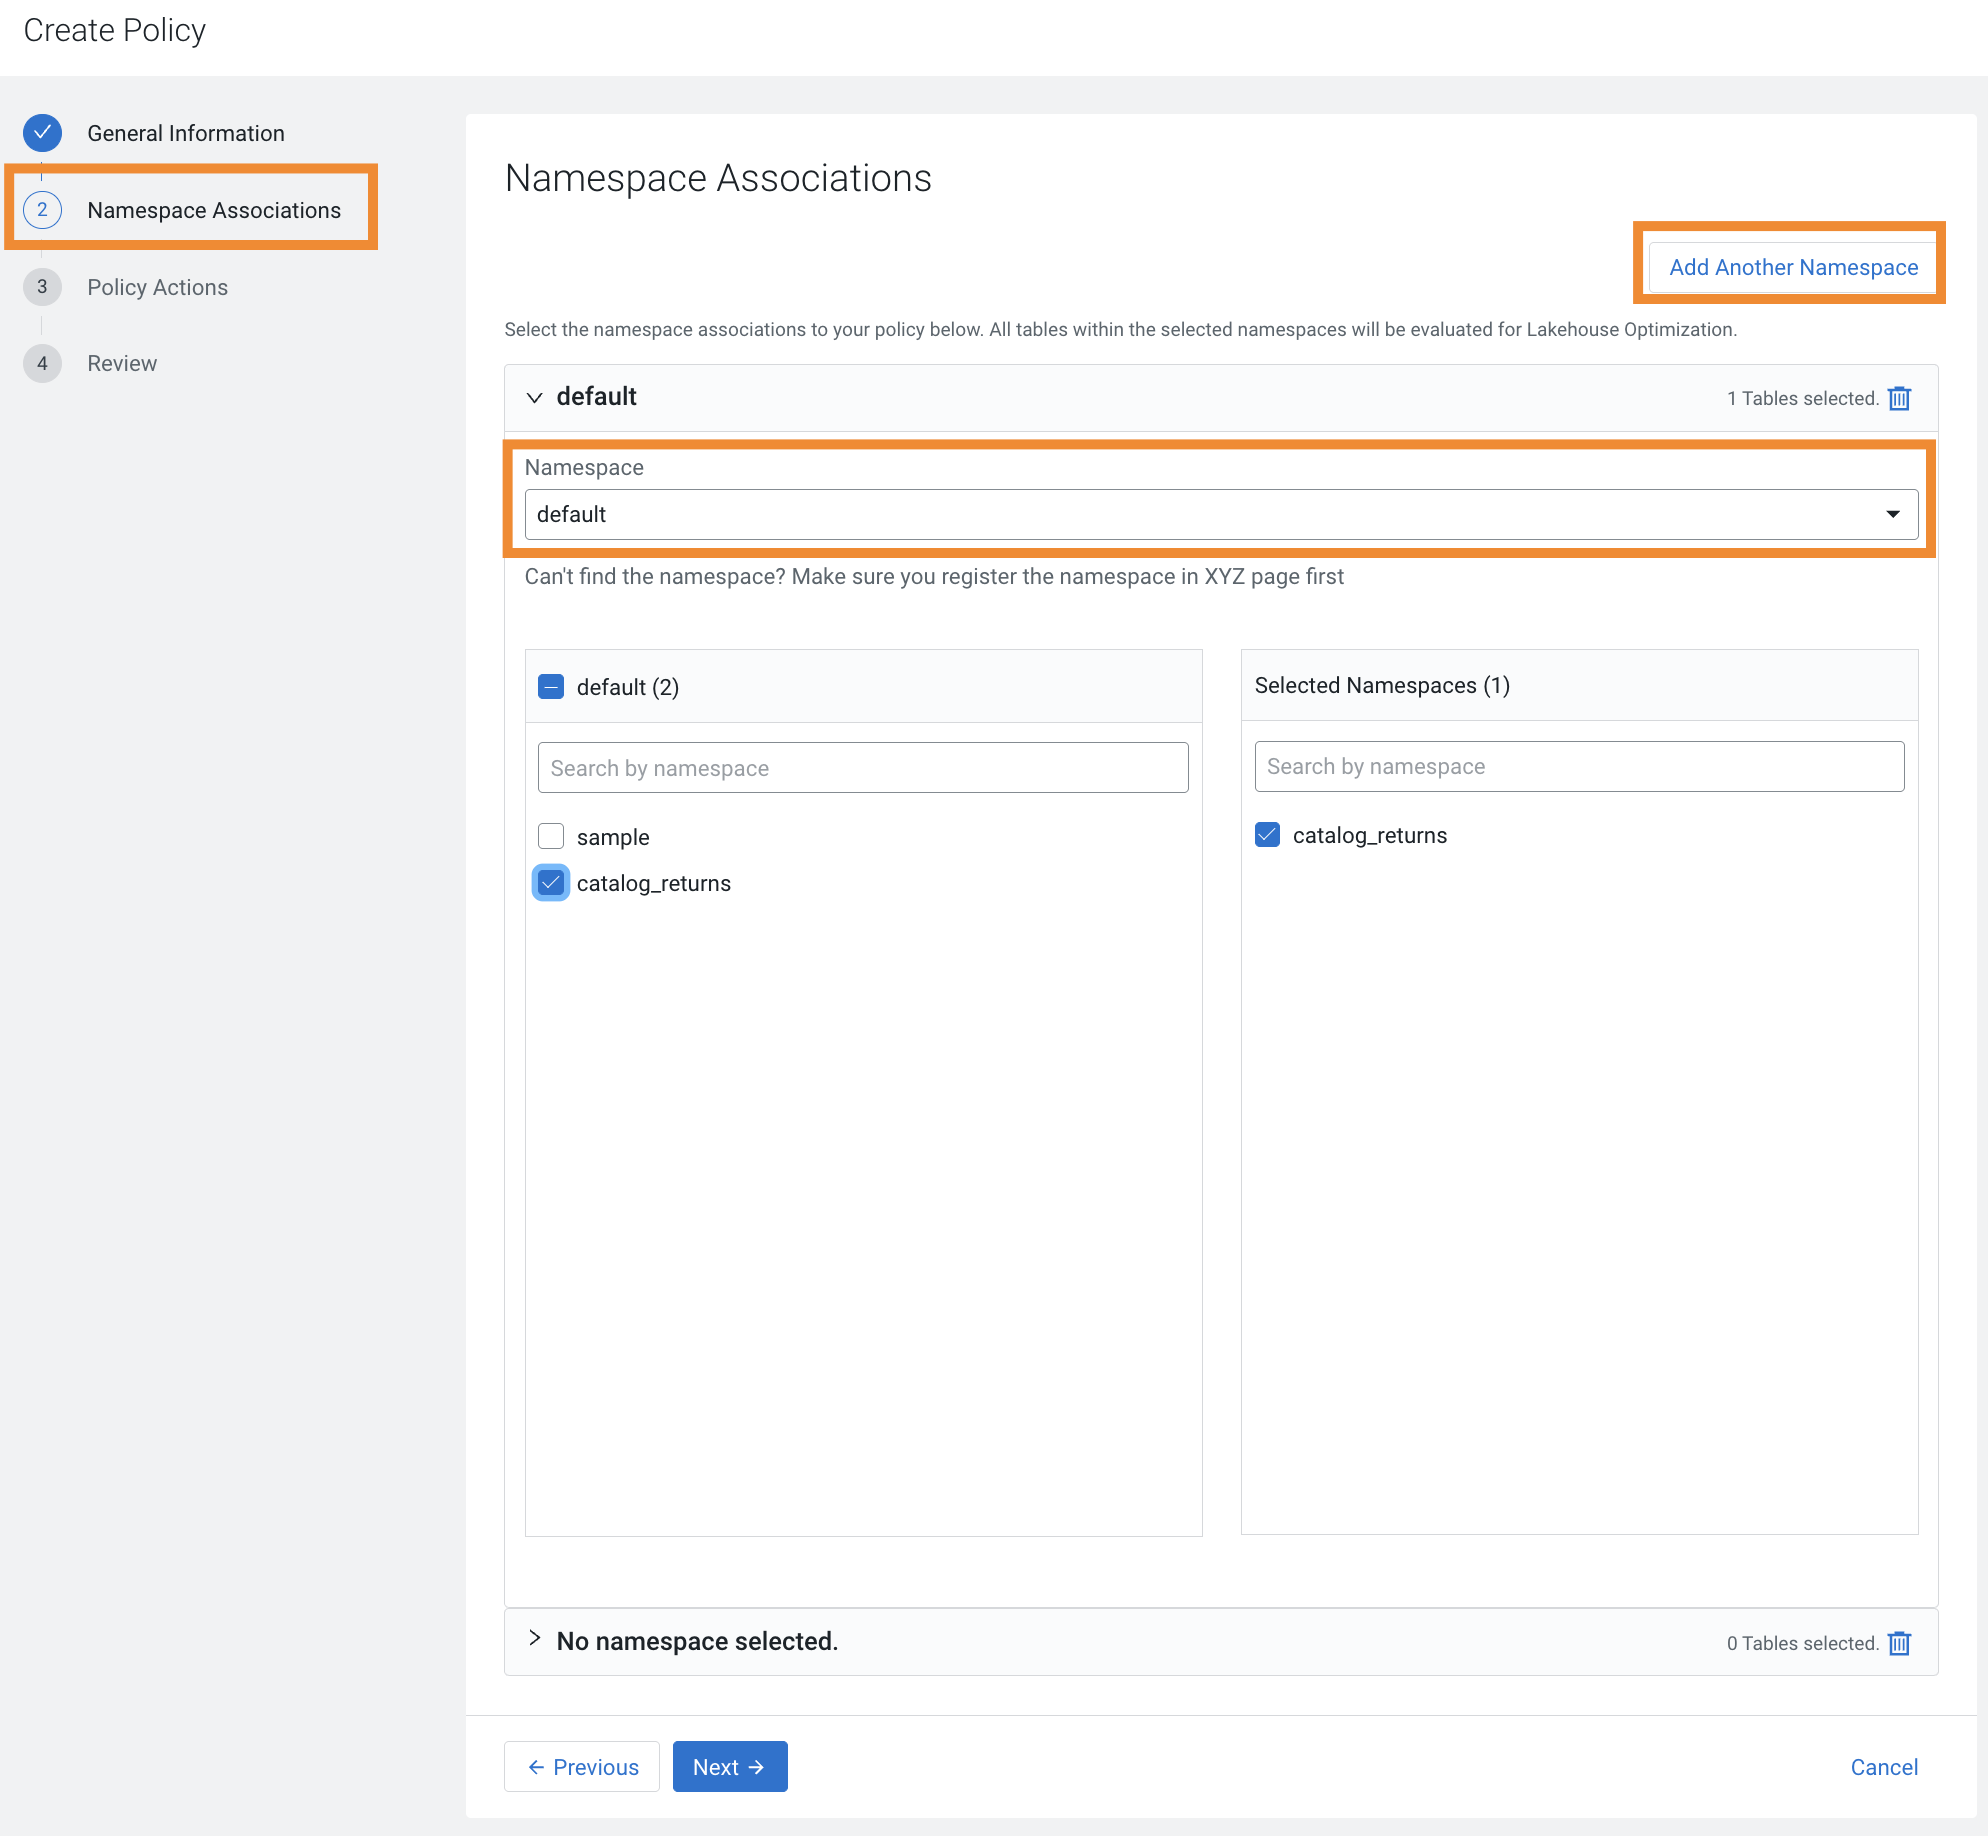Image resolution: width=1988 pixels, height=1836 pixels.
Task: Collapse the default namespace section
Action: click(535, 397)
